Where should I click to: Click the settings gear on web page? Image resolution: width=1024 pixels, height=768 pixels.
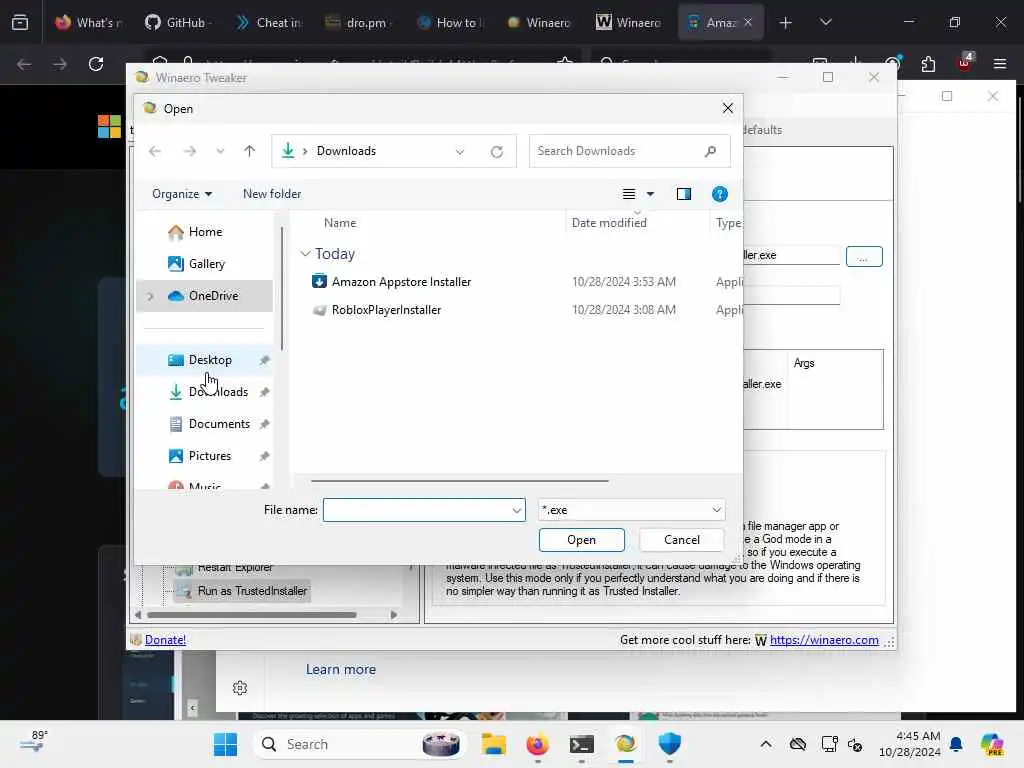click(240, 688)
